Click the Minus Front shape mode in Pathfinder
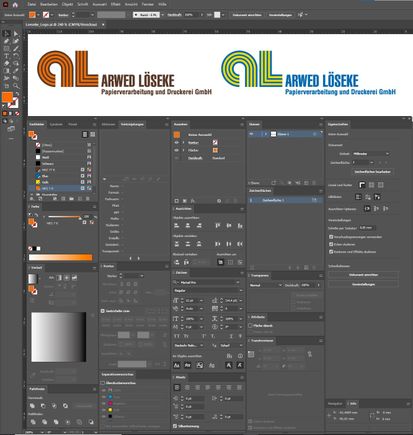The width and height of the screenshot is (413, 435). (x=43, y=406)
